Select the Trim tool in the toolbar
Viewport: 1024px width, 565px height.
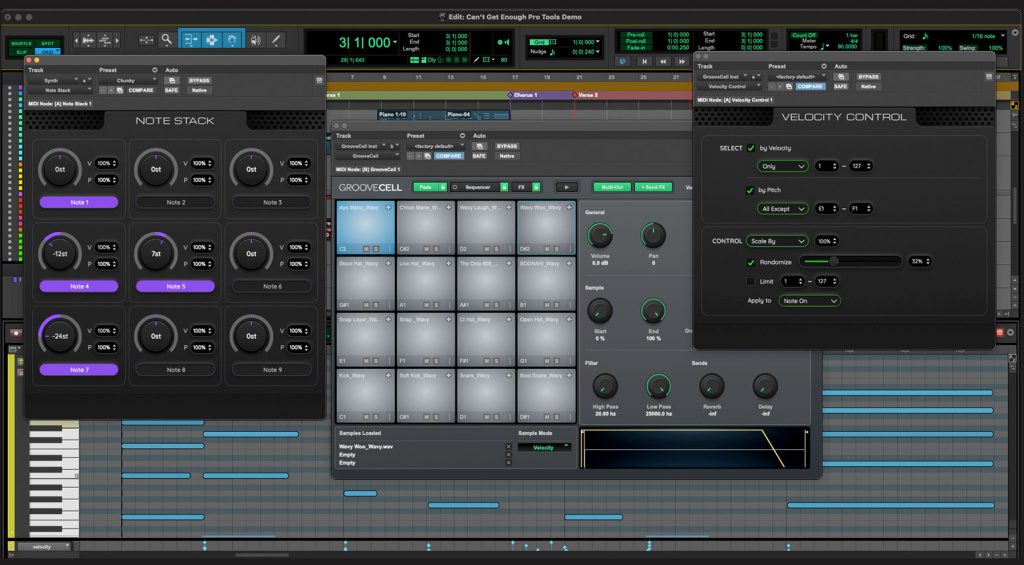189,40
